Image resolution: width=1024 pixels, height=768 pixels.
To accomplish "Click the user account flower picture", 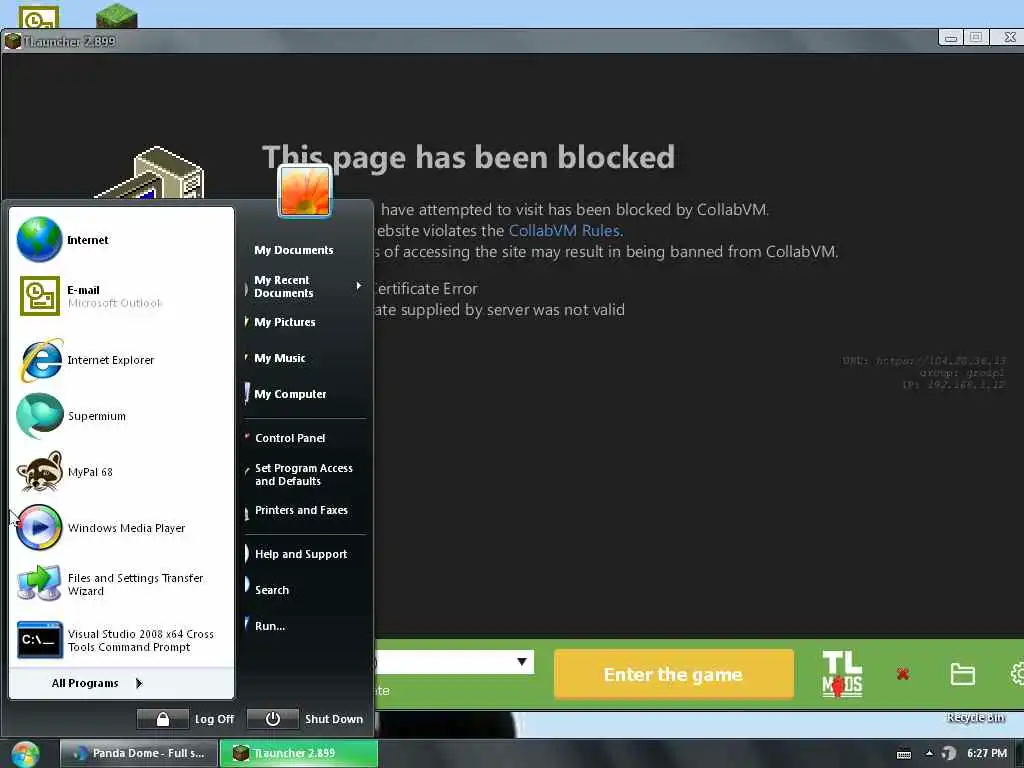I will click(x=304, y=191).
